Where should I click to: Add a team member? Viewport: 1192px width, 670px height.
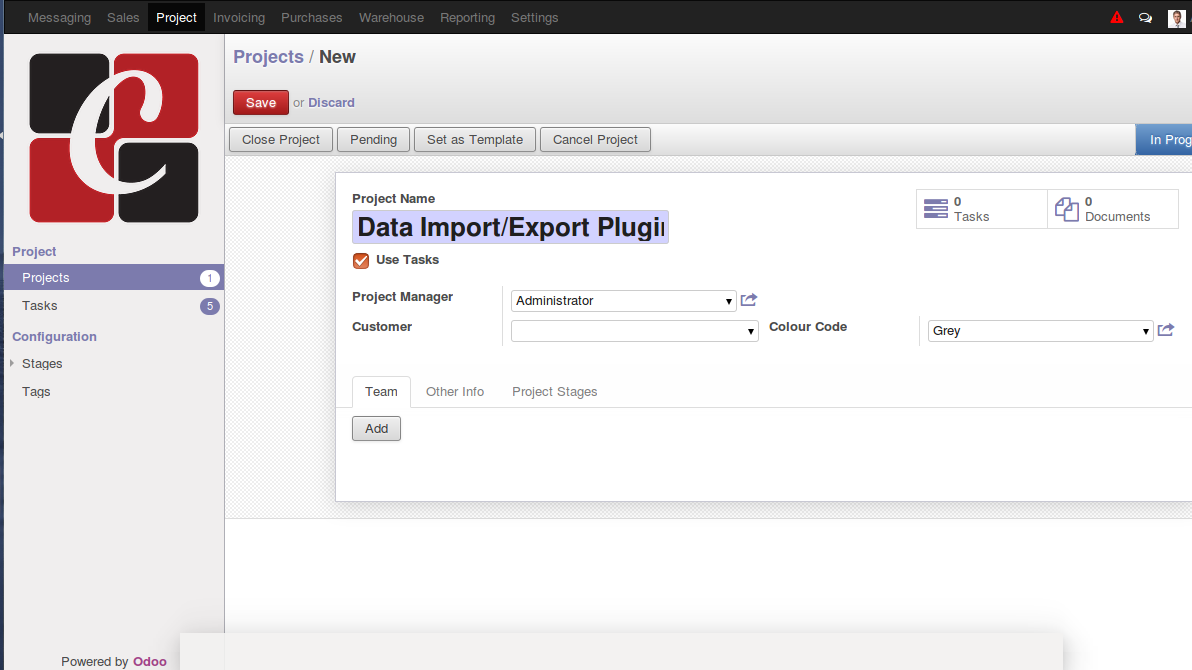click(x=376, y=429)
